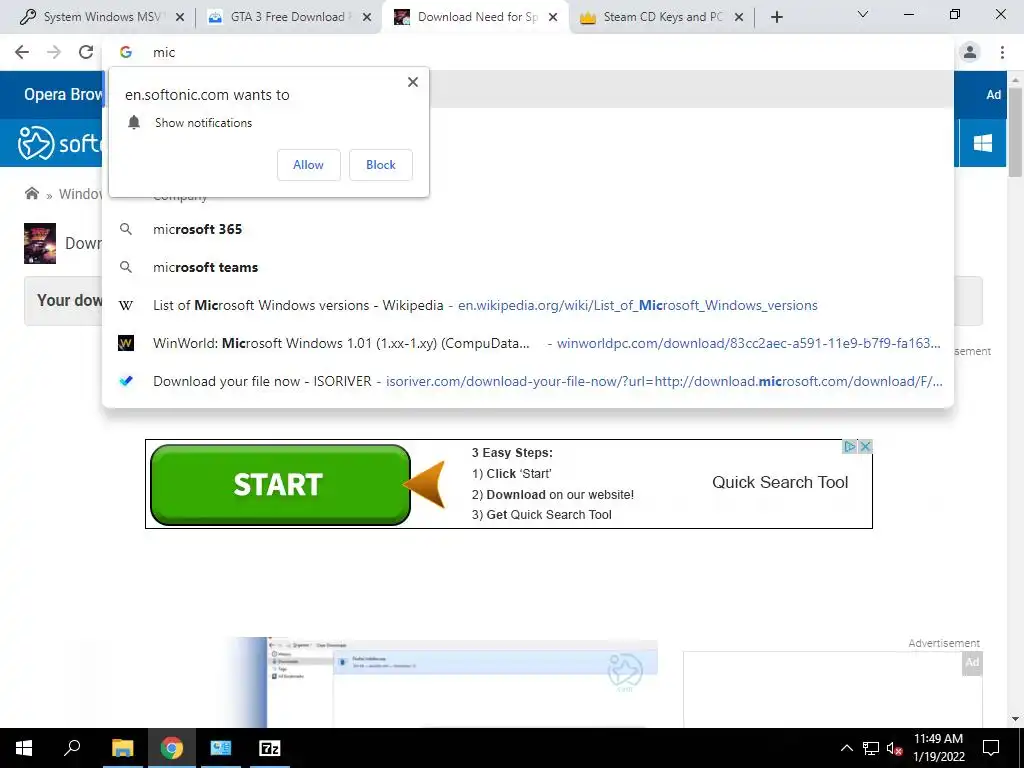Image resolution: width=1024 pixels, height=768 pixels.
Task: Open Wikipedia Microsoft Windows versions suggestion
Action: pyautogui.click(x=528, y=305)
